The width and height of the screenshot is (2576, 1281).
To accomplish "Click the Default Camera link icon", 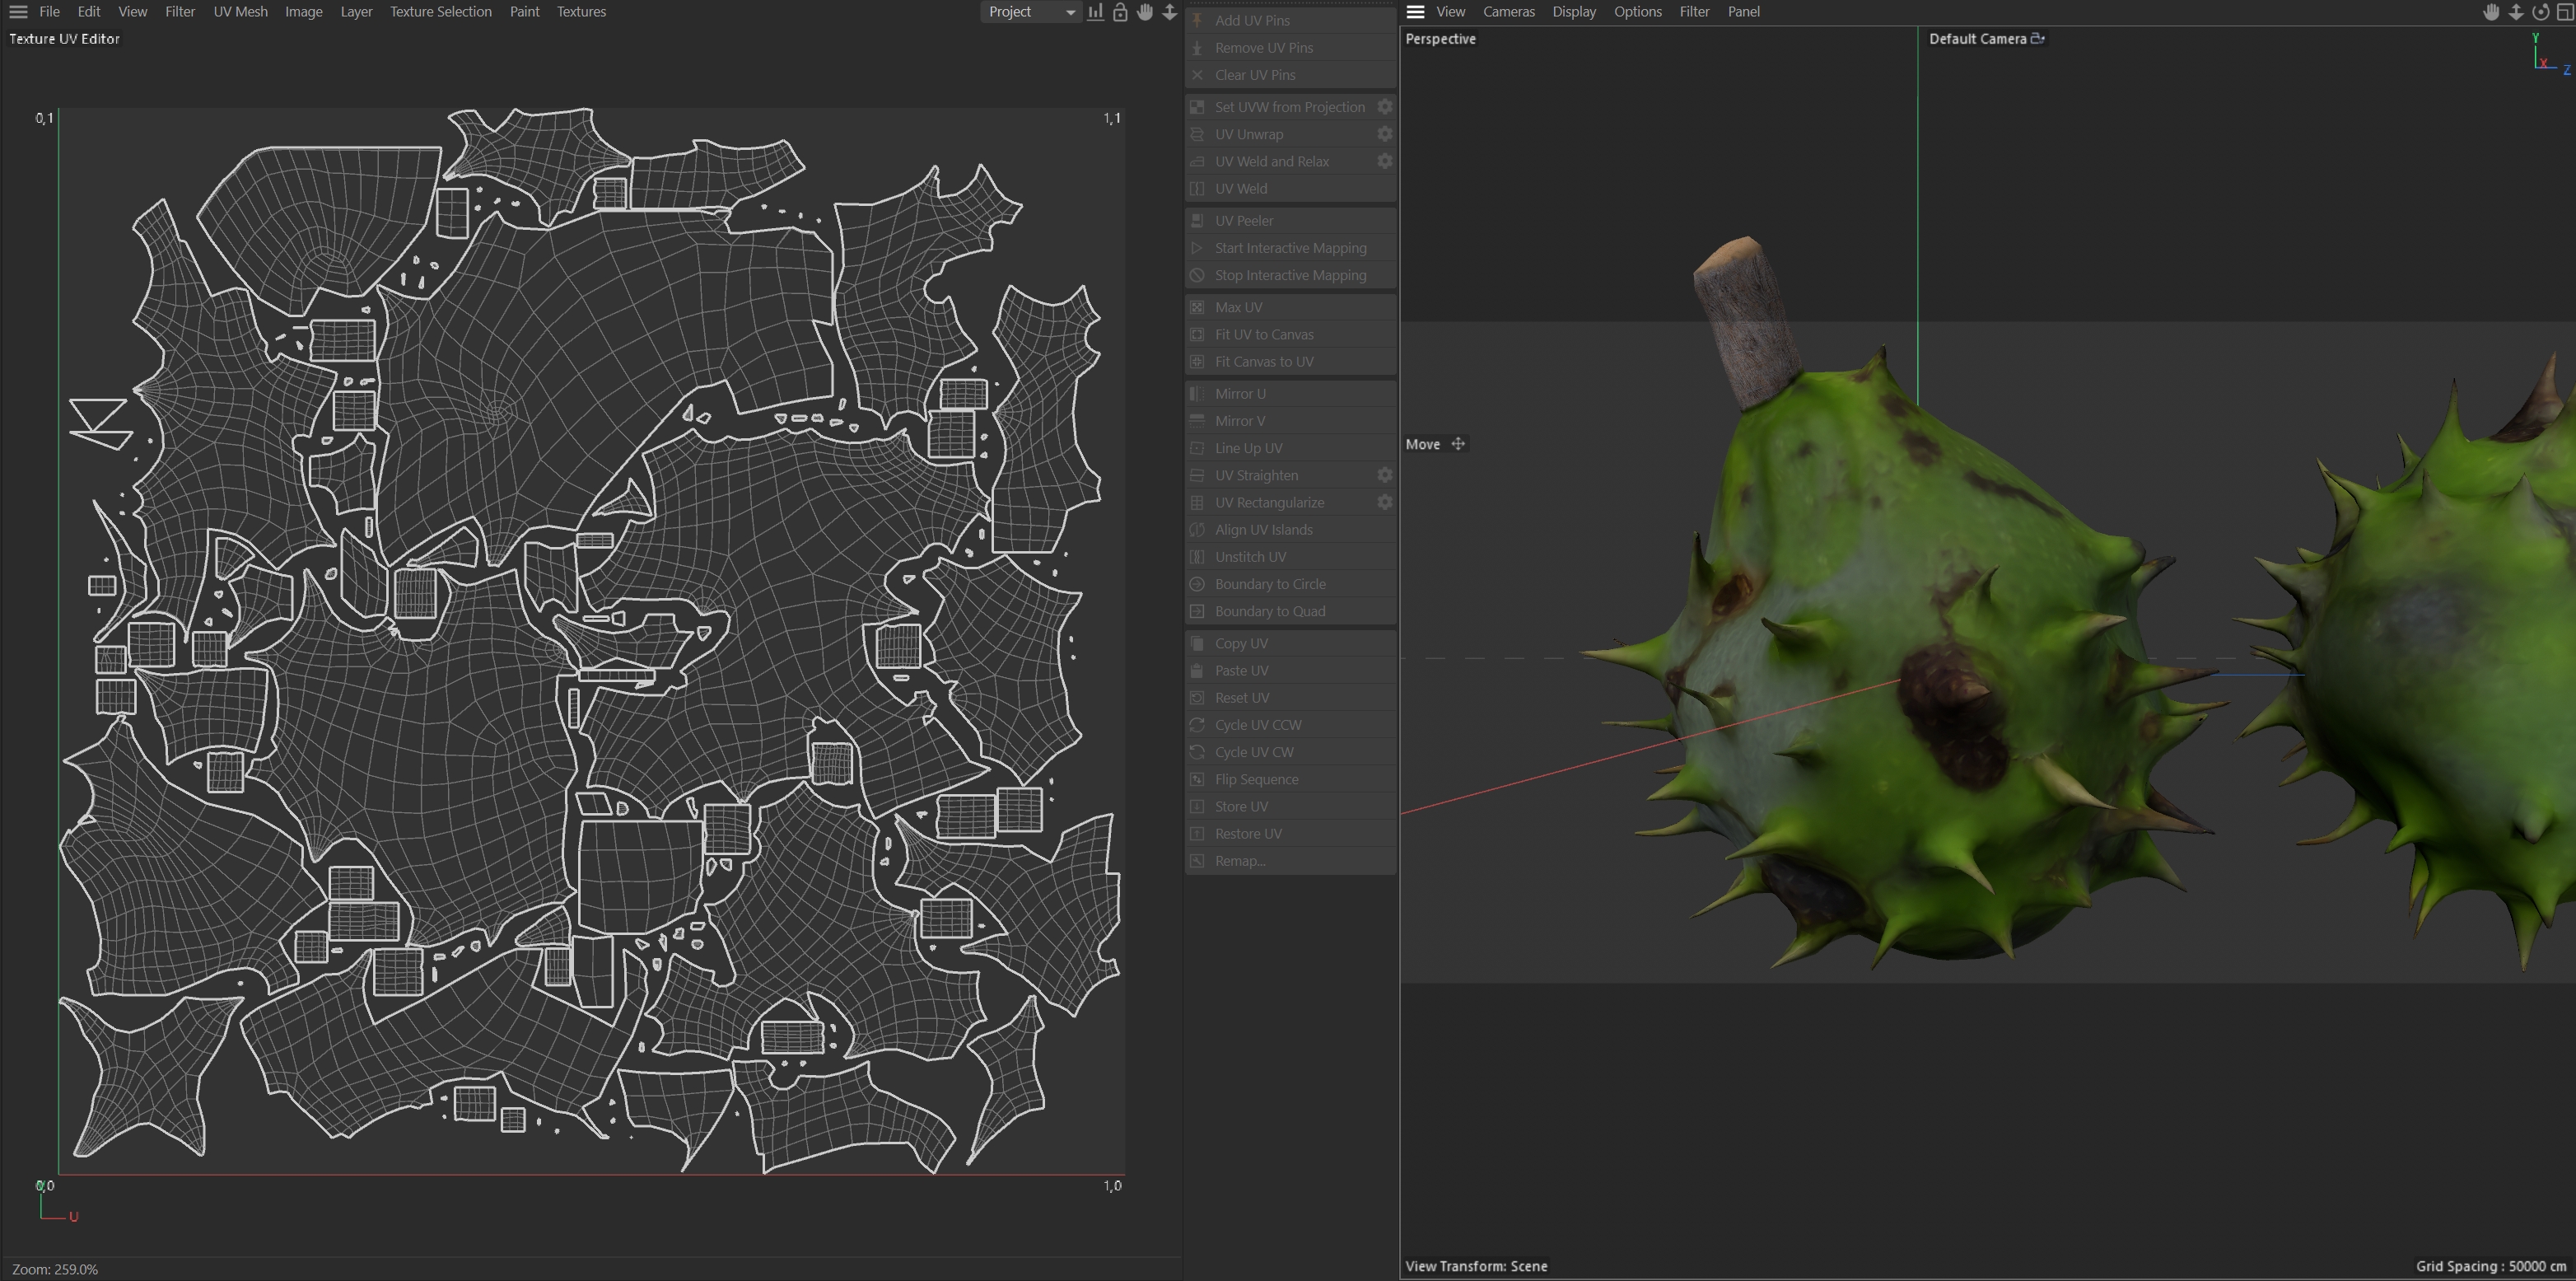I will click(x=2038, y=38).
